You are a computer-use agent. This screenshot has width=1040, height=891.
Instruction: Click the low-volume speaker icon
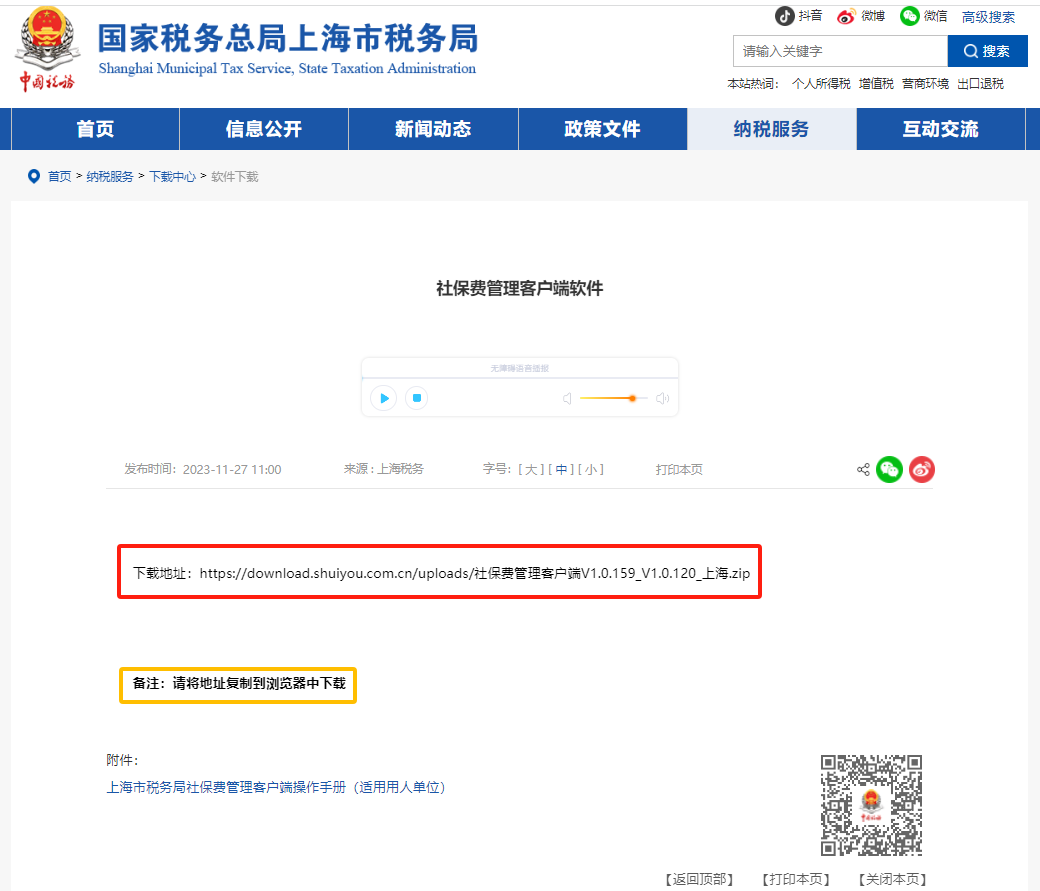point(567,398)
